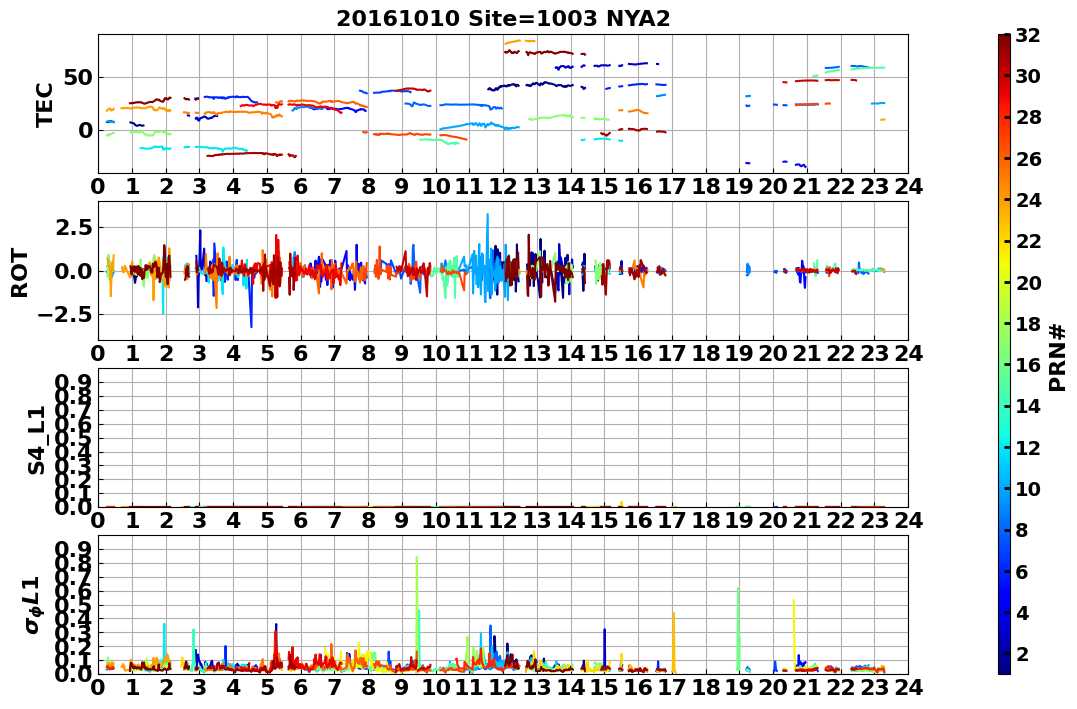Click hour "9" on the S4_L1 panel x-axis
This screenshot has height=709, width=1077.
(402, 520)
